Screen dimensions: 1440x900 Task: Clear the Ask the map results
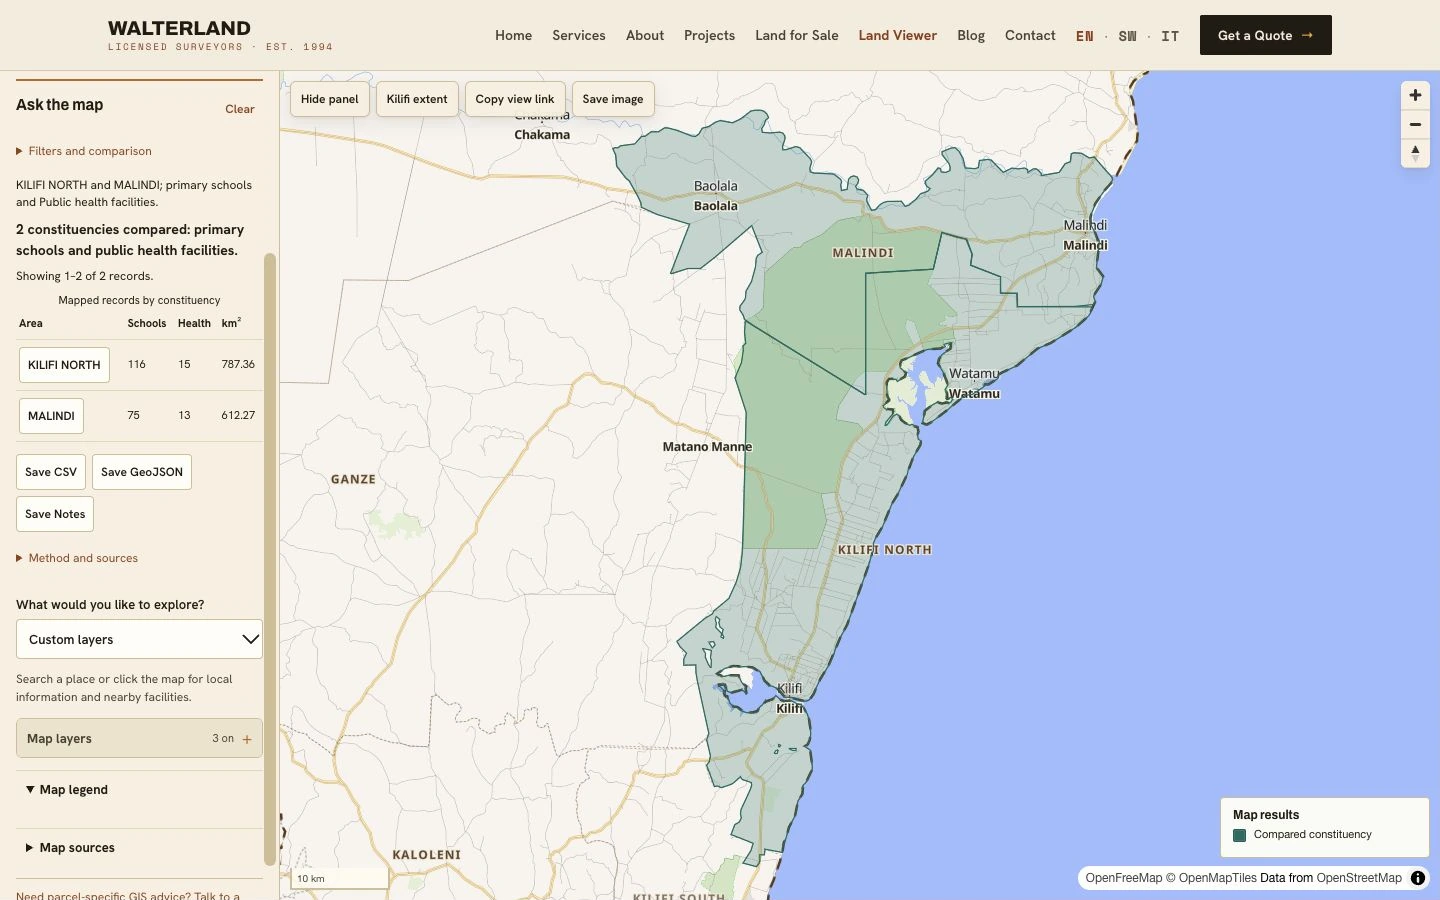pos(240,109)
